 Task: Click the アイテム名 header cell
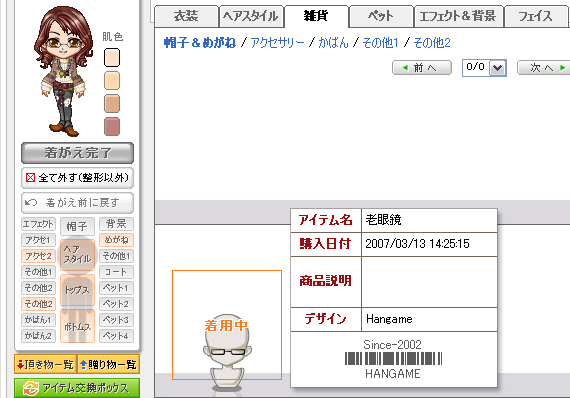(x=326, y=220)
